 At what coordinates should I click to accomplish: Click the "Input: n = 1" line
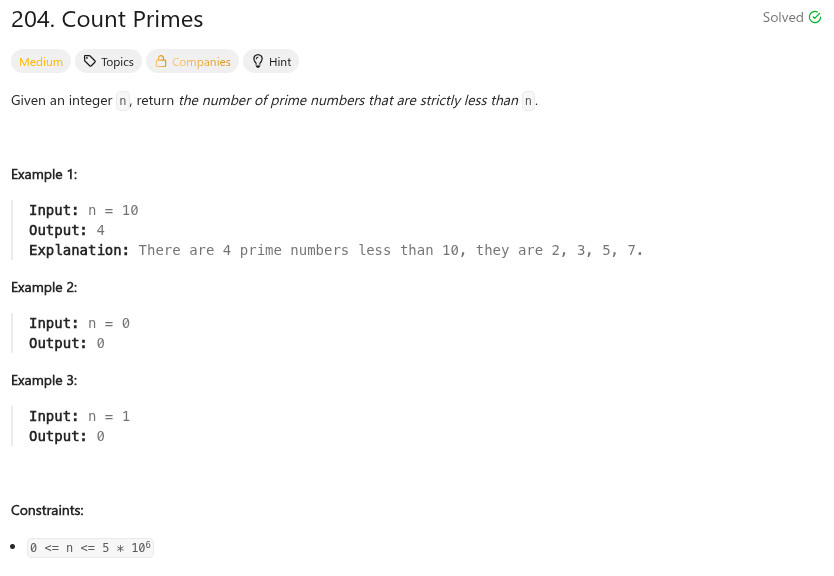(79, 416)
